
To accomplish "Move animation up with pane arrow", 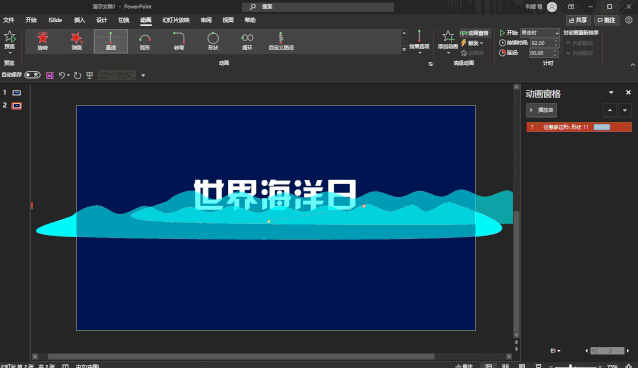I will (x=610, y=110).
